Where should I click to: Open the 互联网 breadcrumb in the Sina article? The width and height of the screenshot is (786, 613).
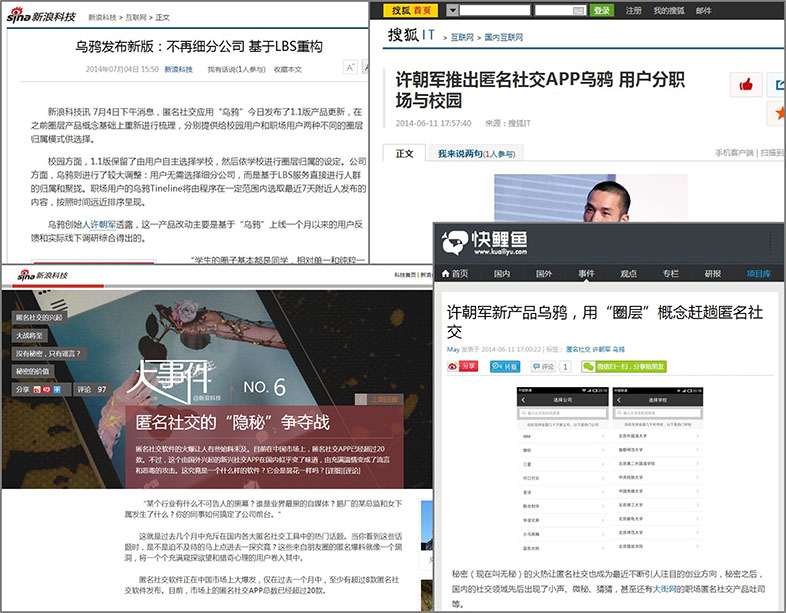[136, 18]
